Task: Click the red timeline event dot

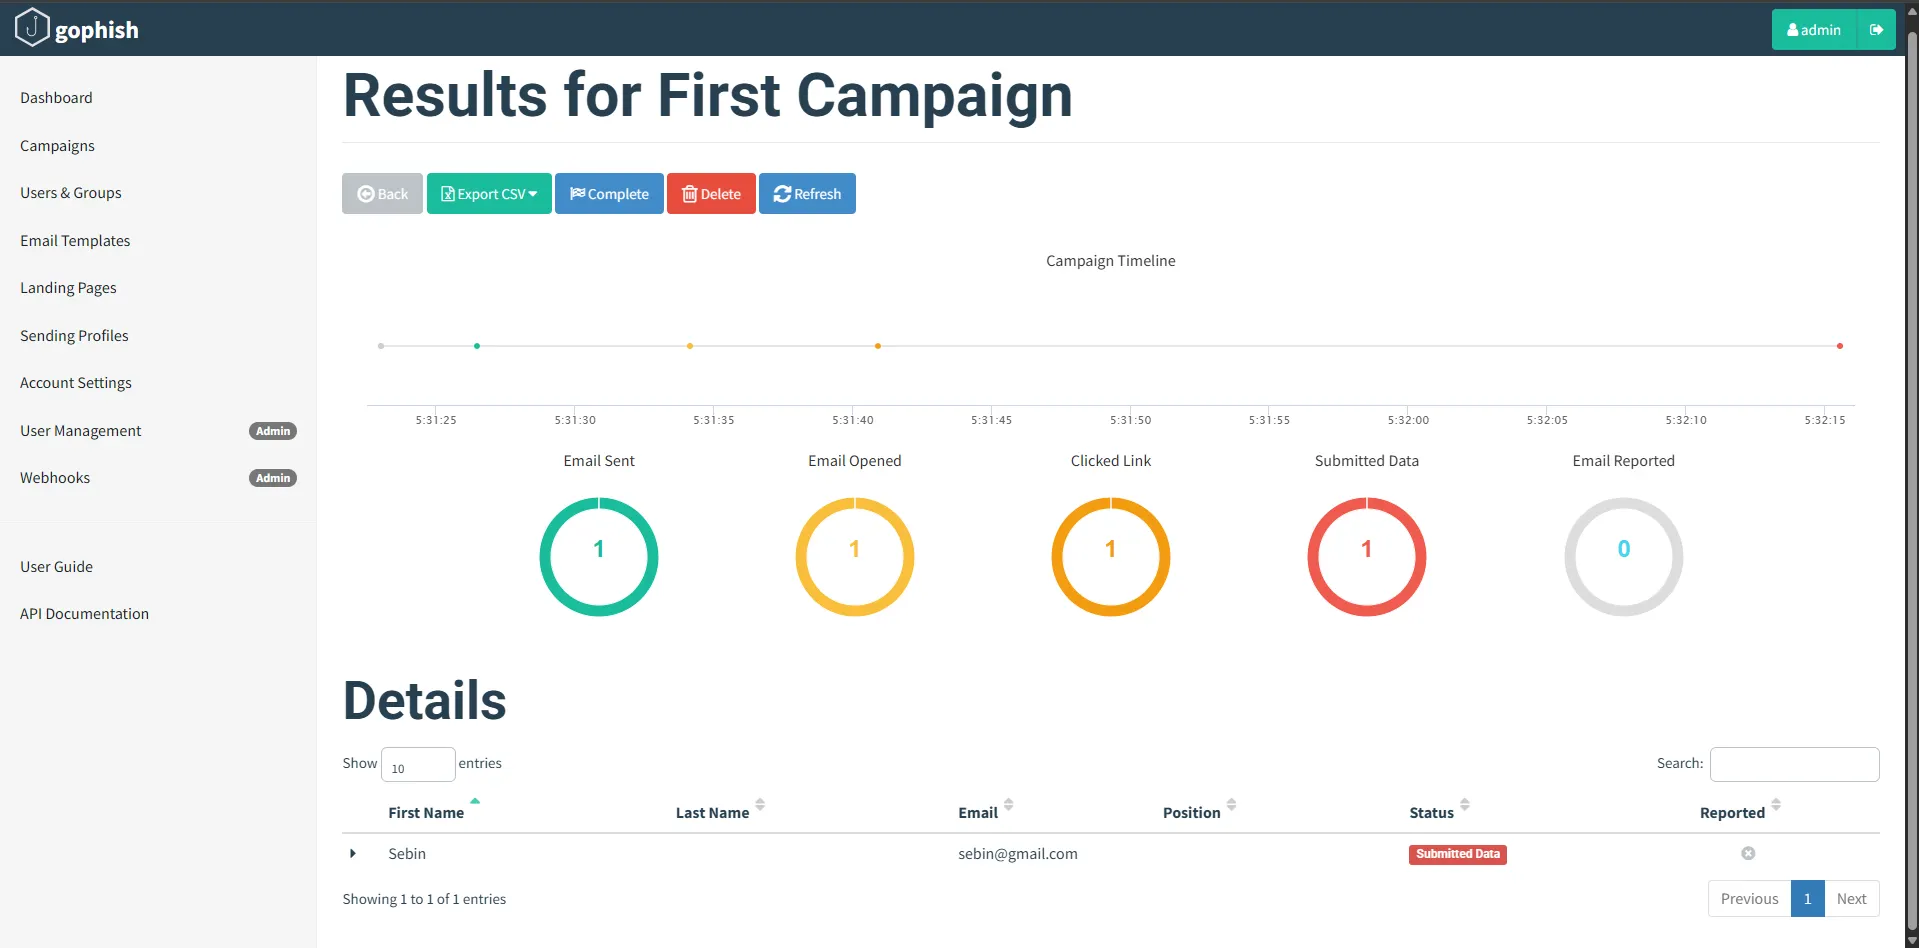Action: (x=1839, y=346)
